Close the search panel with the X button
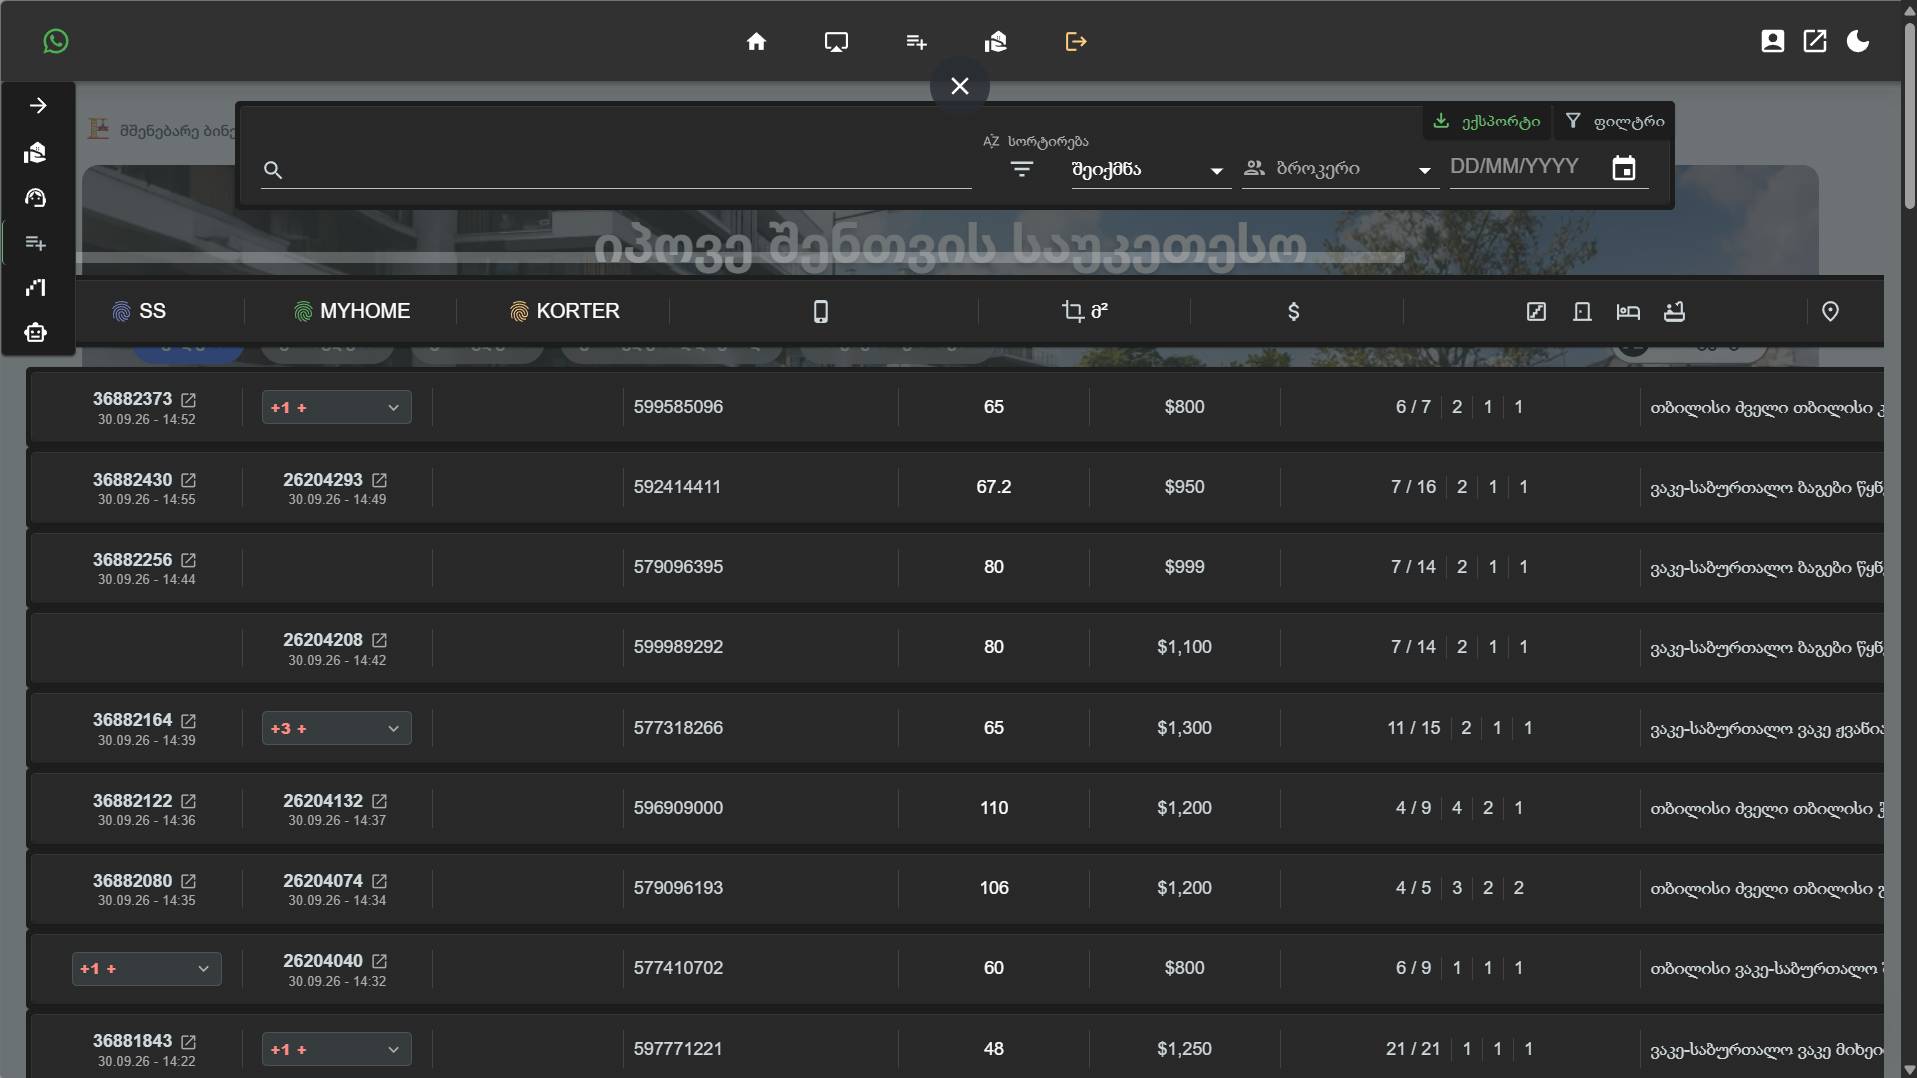The image size is (1917, 1078). pos(960,86)
